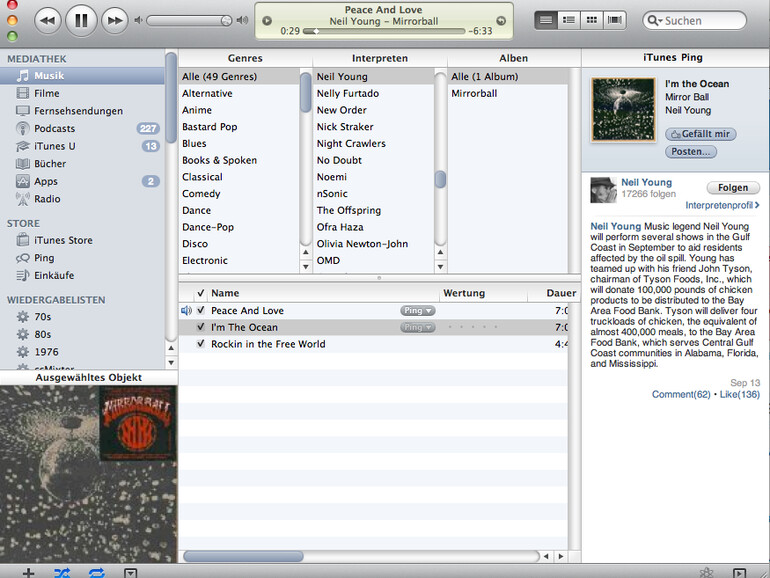This screenshot has height=578, width=770.
Task: Open Ping dropdown for Peace And Love
Action: pyautogui.click(x=417, y=310)
